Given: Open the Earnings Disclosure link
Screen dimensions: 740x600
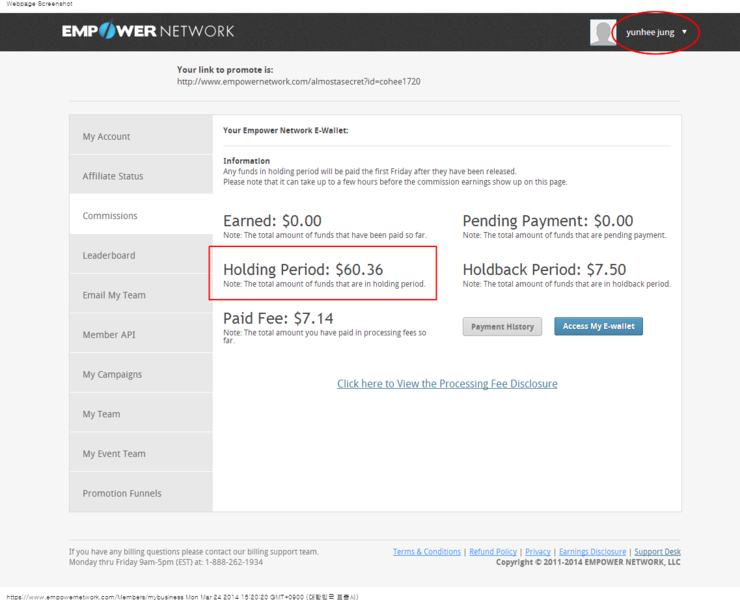Looking at the screenshot, I should coord(592,551).
